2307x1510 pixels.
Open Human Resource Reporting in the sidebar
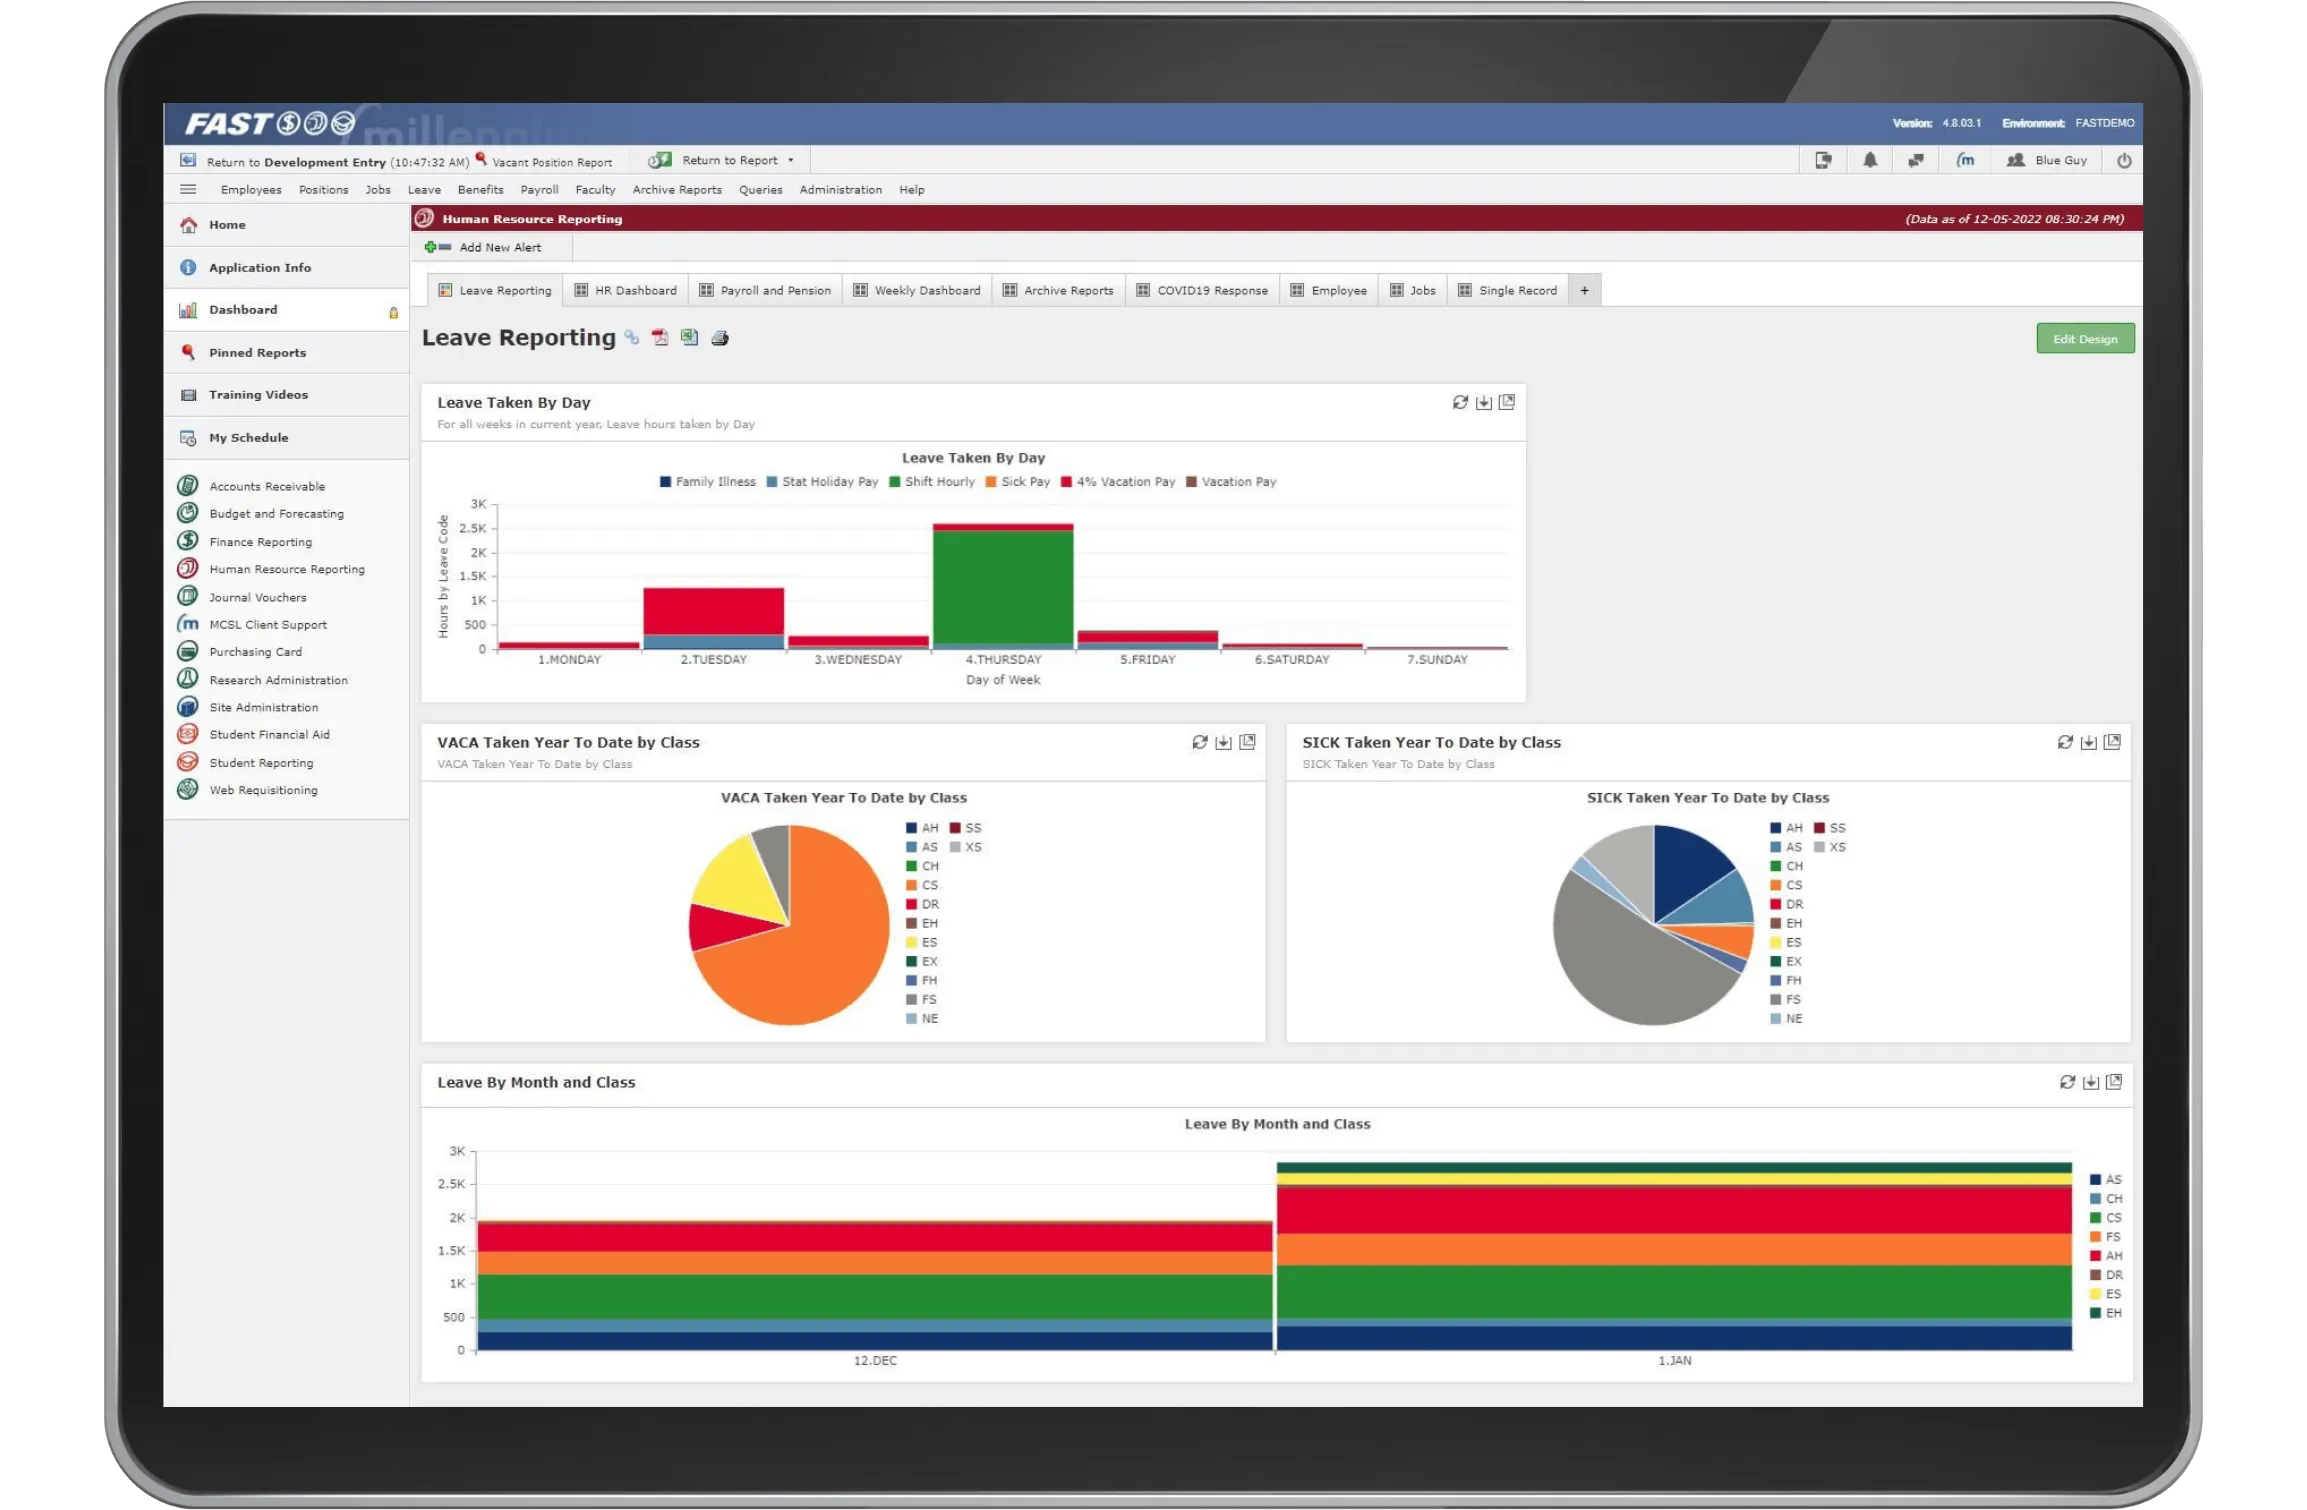(287, 568)
